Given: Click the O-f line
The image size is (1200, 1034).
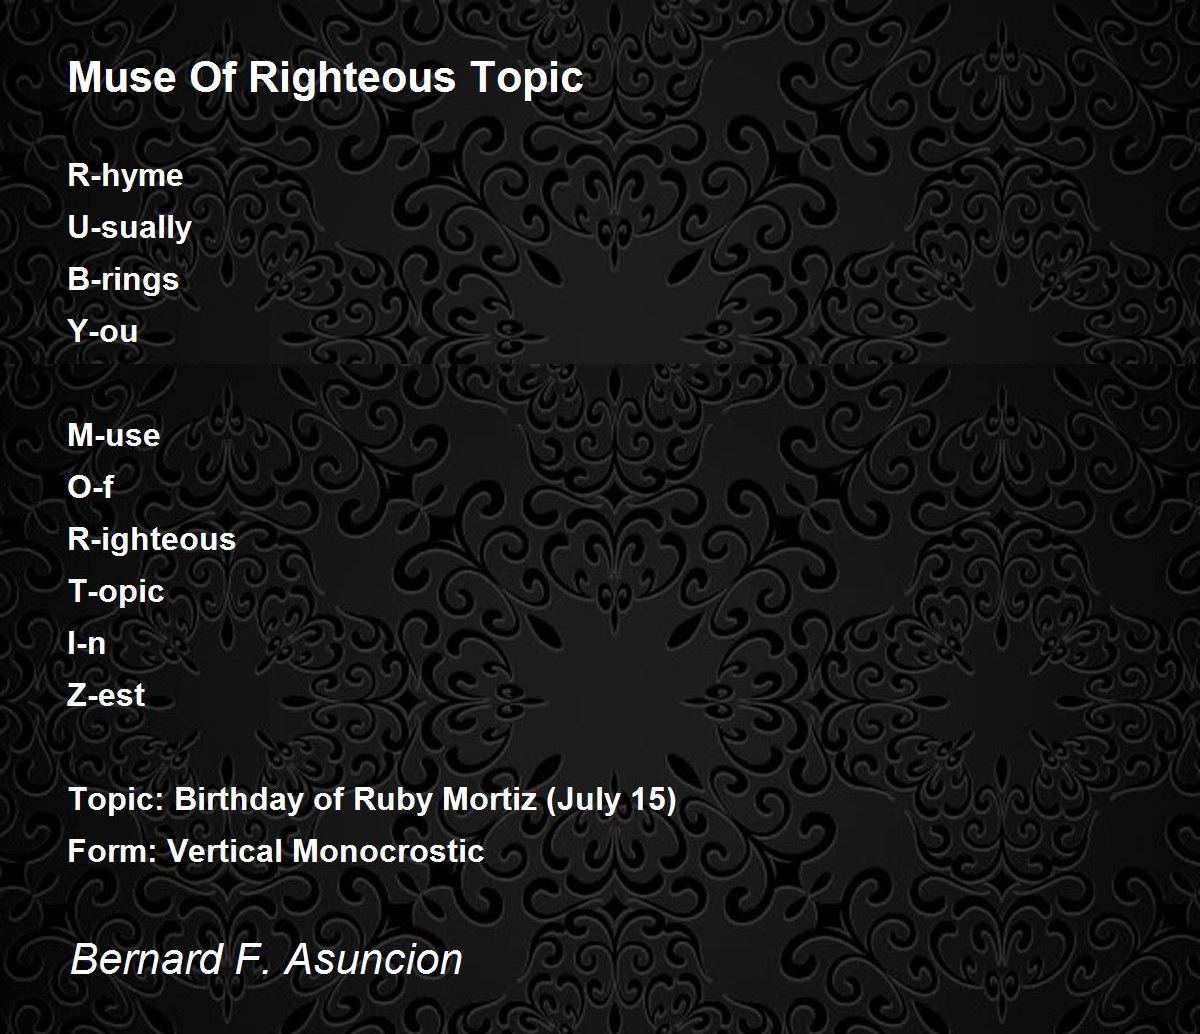Looking at the screenshot, I should [91, 488].
